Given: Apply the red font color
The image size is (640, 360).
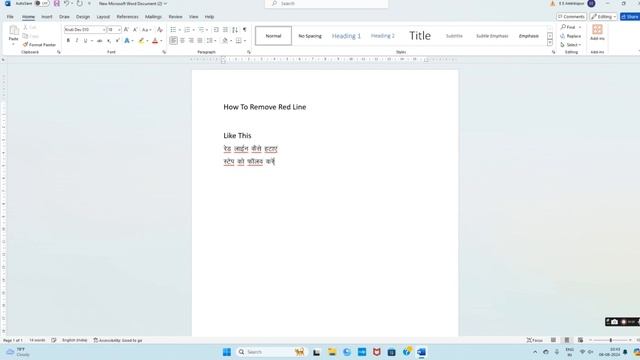Looking at the screenshot, I should 155,40.
